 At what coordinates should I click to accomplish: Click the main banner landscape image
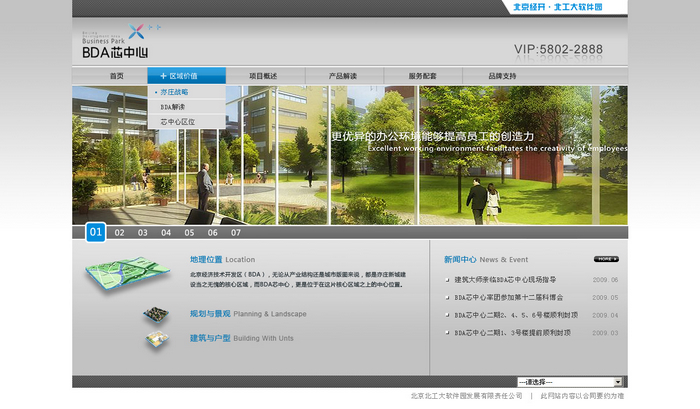click(350, 155)
